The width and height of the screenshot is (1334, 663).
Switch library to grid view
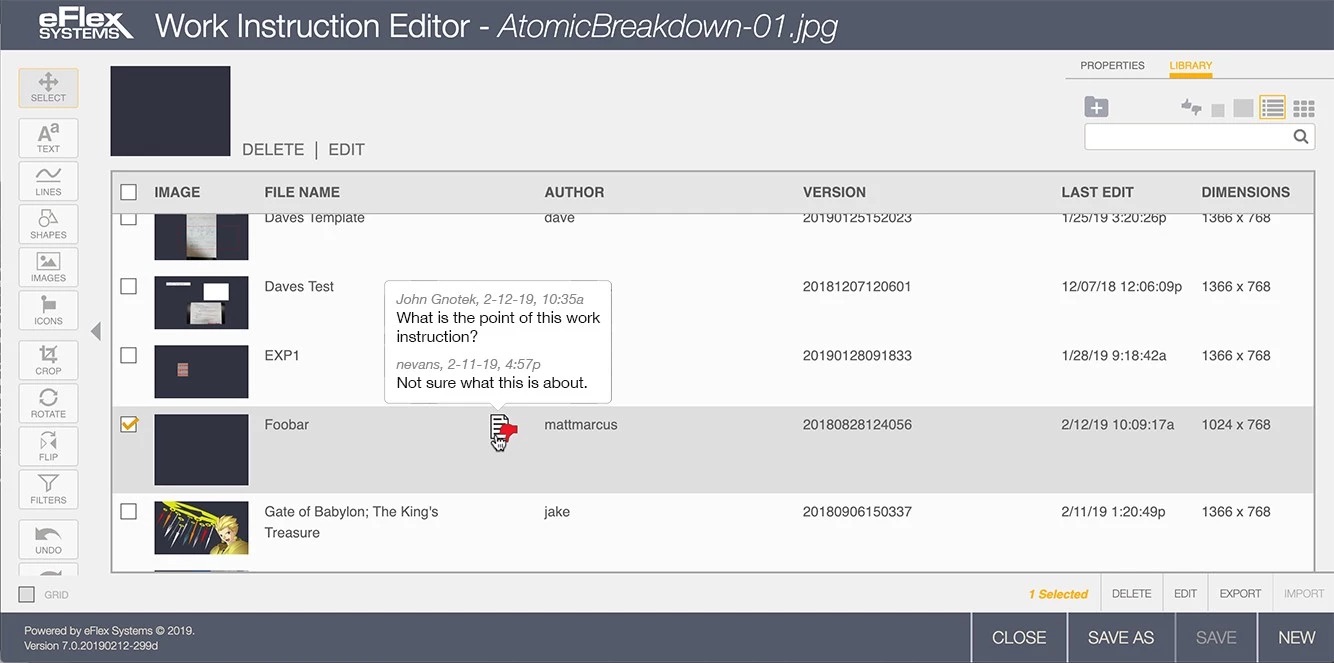click(1303, 108)
